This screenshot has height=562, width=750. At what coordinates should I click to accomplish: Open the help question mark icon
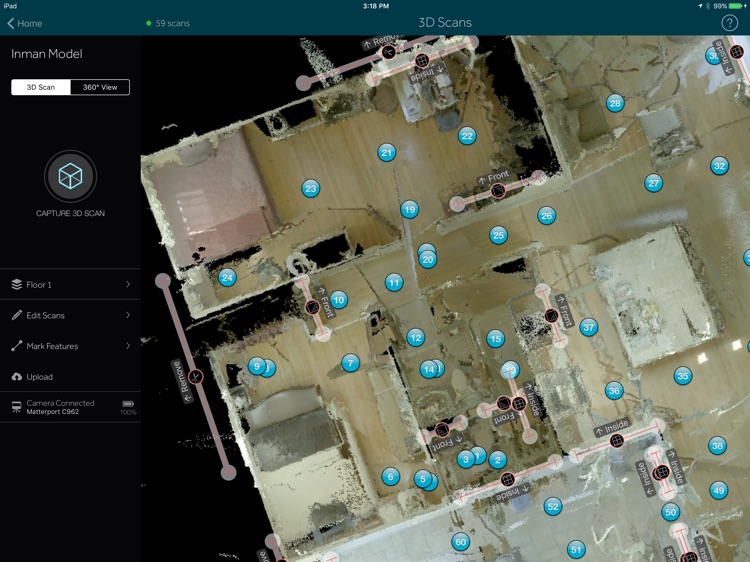point(729,22)
